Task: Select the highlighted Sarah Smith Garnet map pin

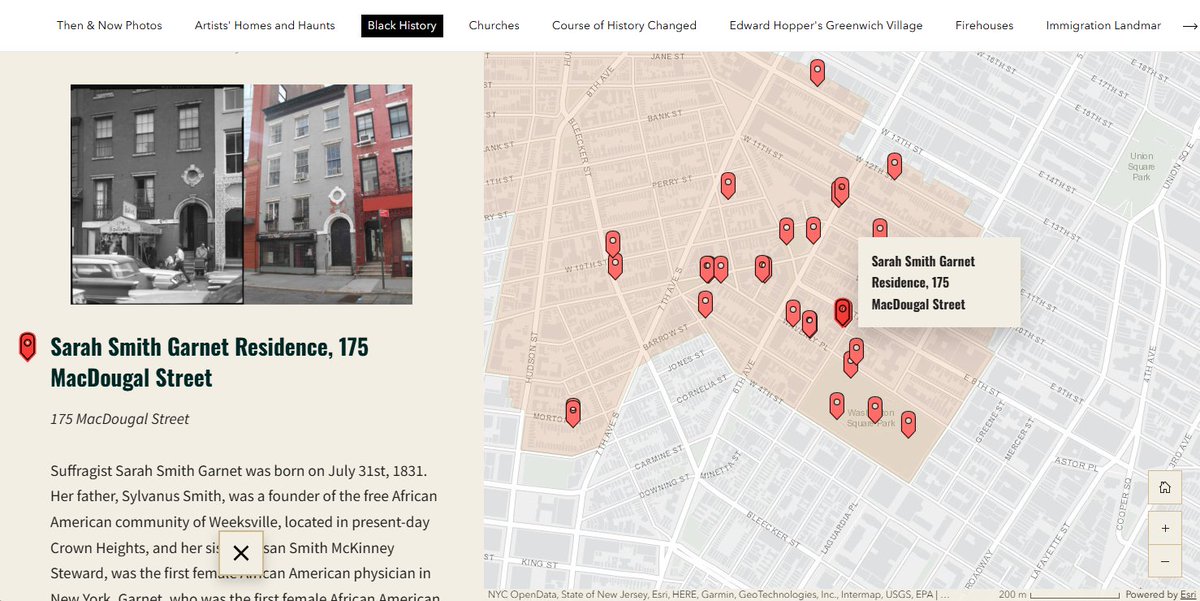Action: (x=842, y=312)
